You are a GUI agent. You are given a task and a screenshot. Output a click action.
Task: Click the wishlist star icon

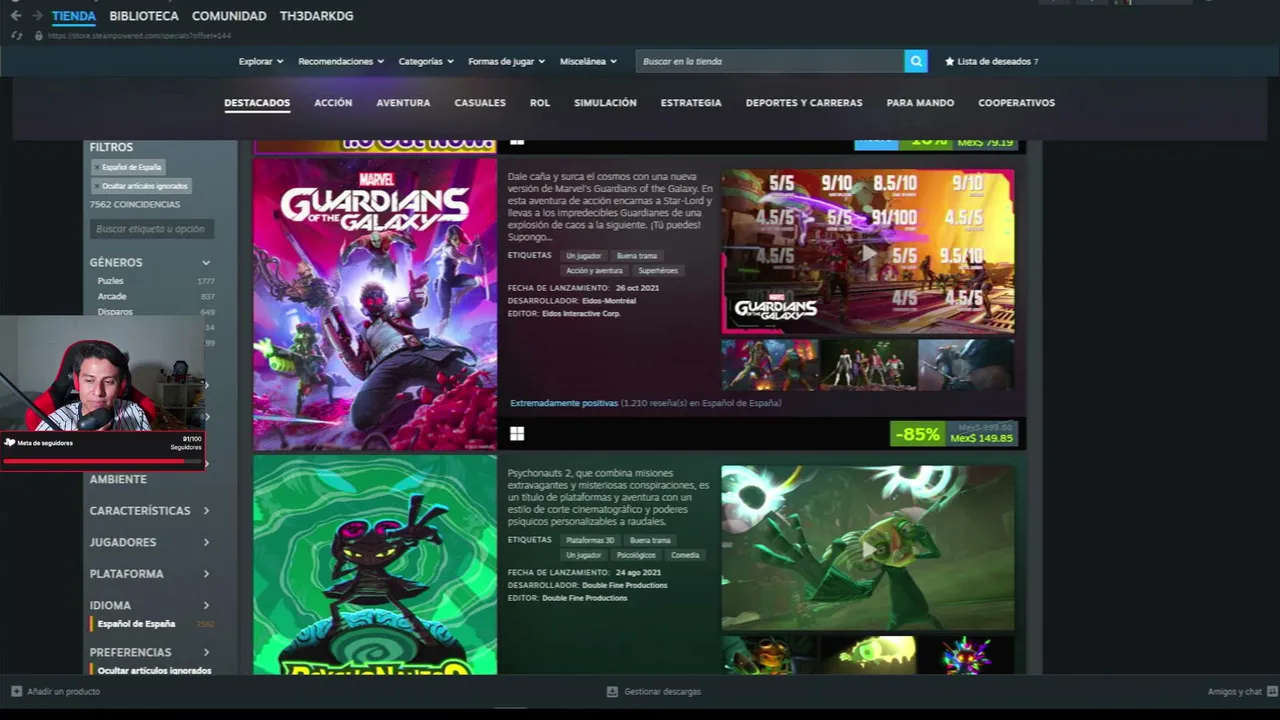coord(949,62)
